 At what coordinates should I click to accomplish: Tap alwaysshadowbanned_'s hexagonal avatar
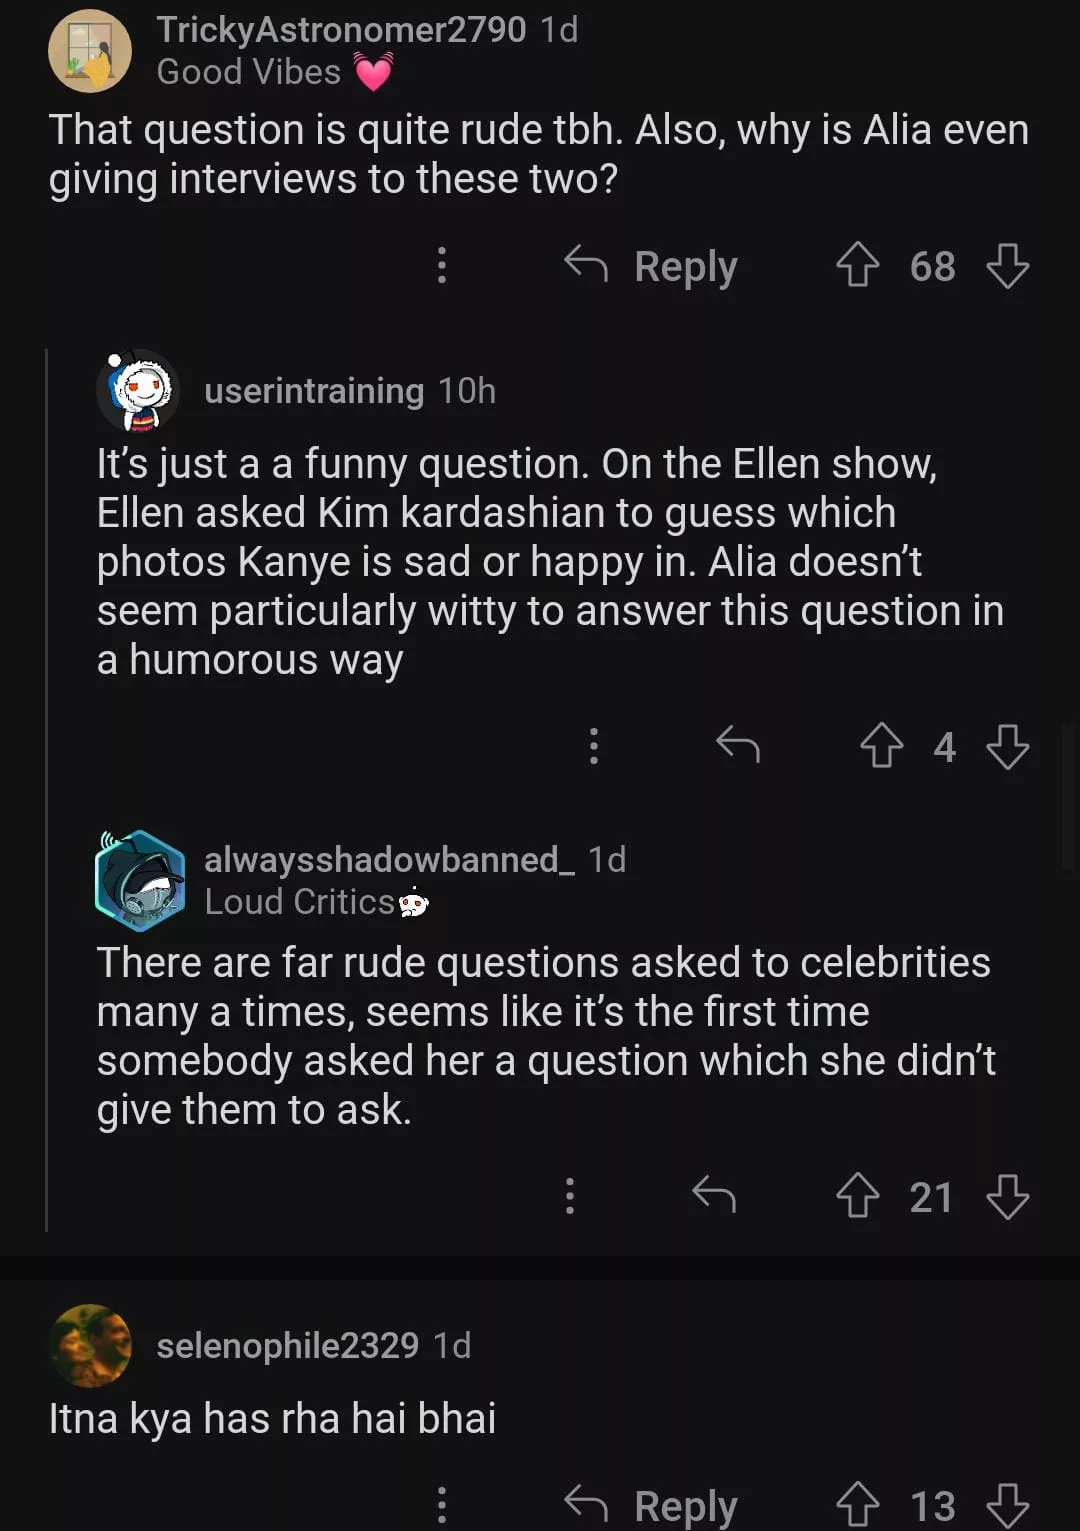[140, 880]
